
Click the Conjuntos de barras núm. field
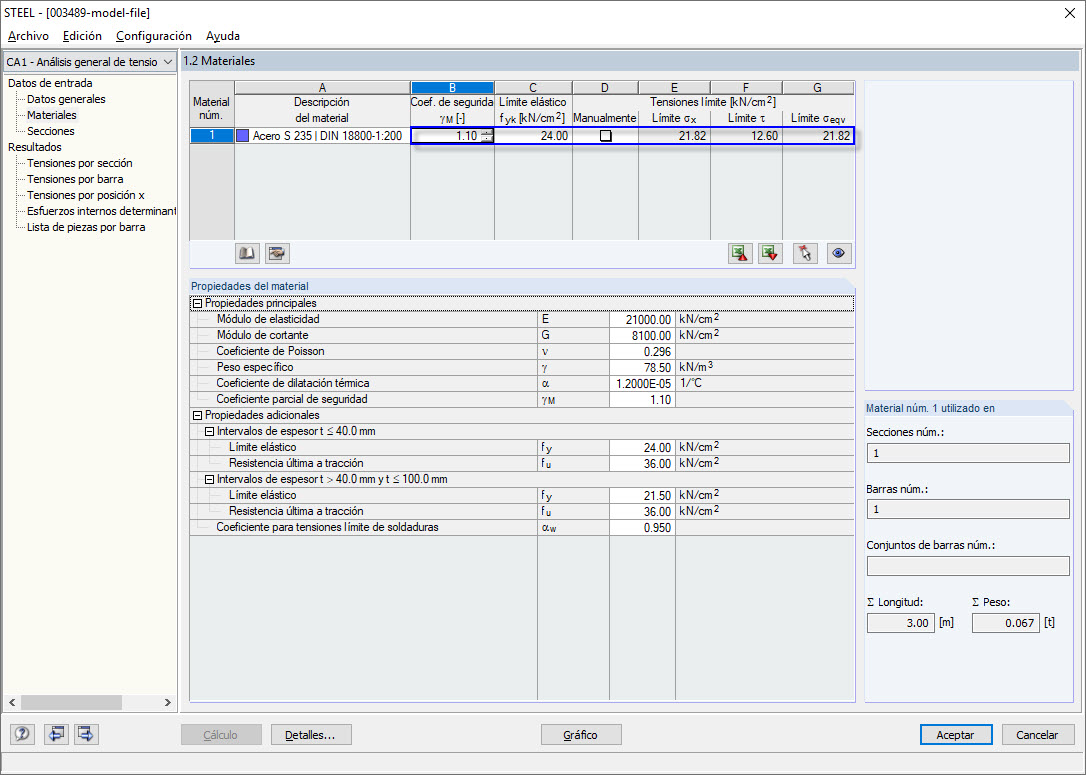tap(968, 566)
